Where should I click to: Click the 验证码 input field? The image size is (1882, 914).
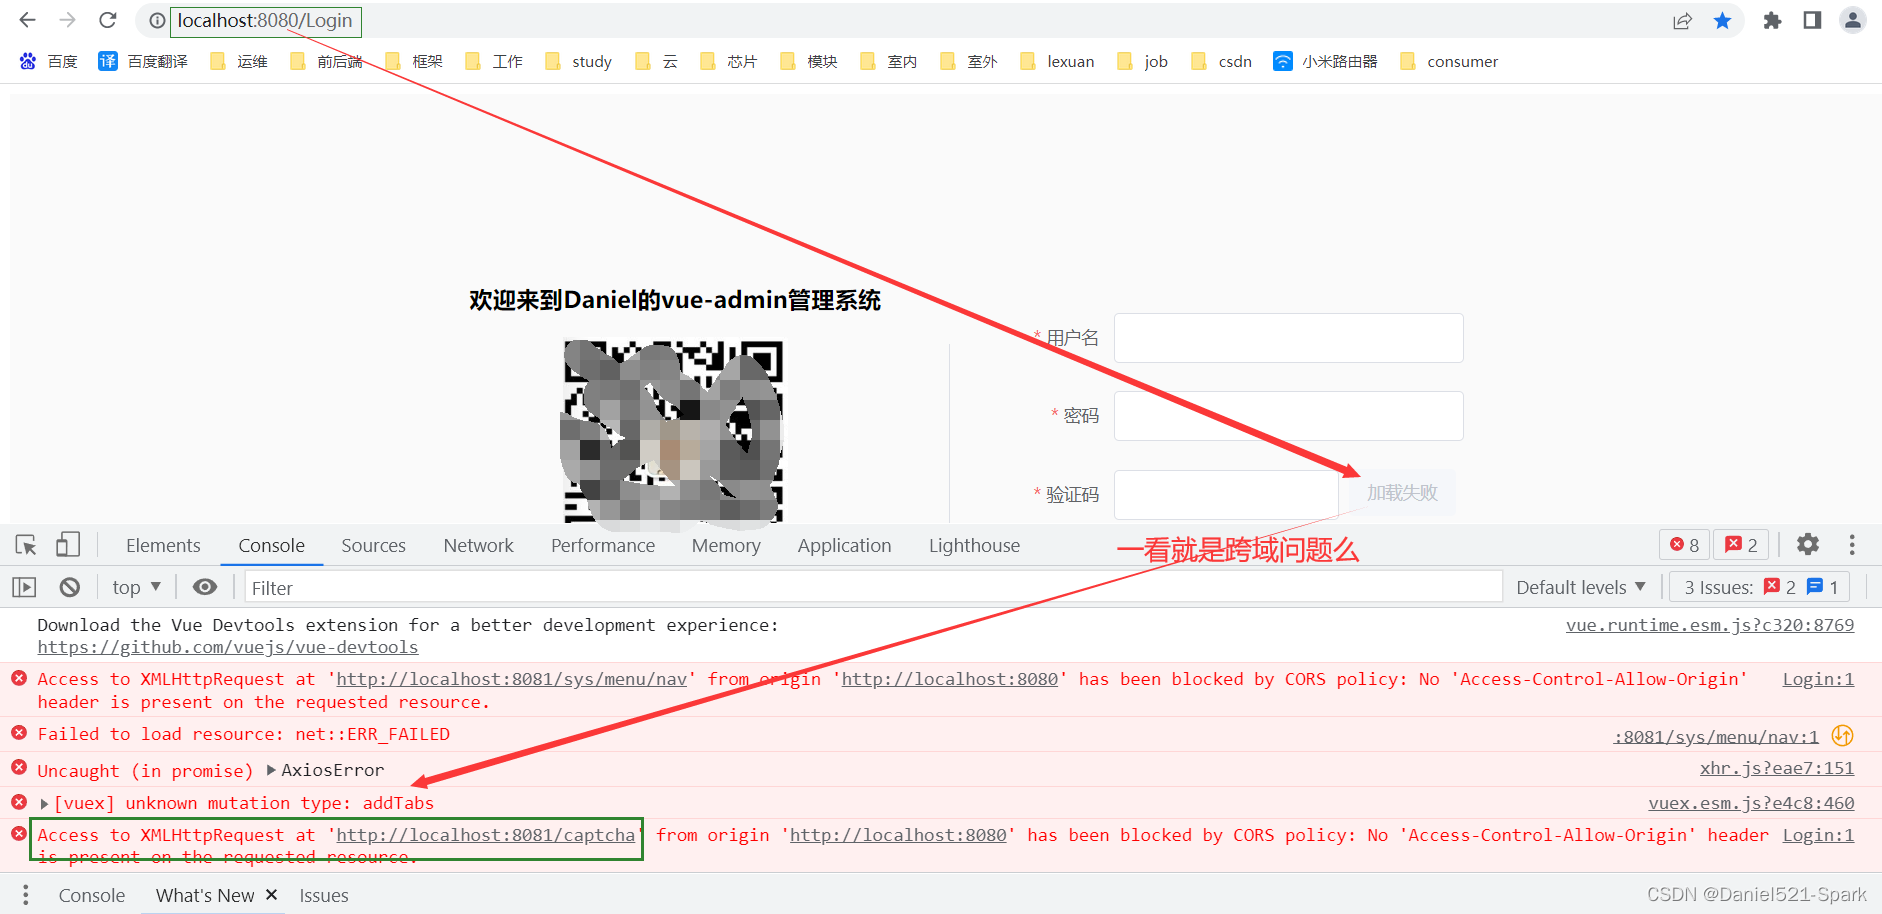tap(1226, 494)
